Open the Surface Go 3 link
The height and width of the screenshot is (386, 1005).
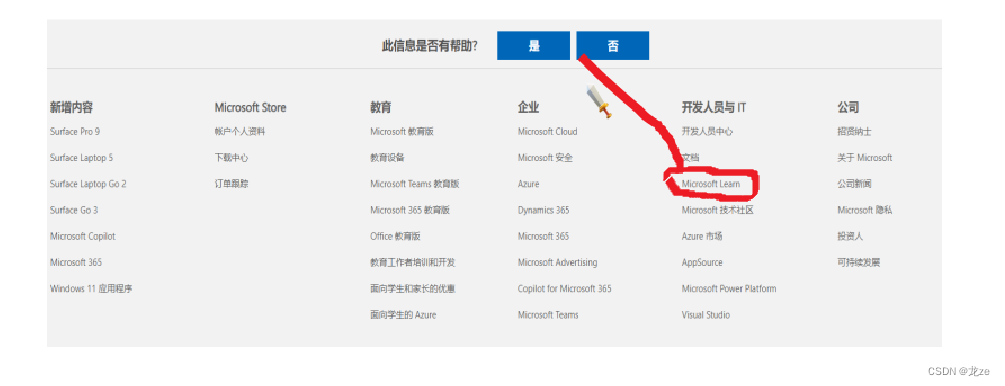pyautogui.click(x=74, y=210)
